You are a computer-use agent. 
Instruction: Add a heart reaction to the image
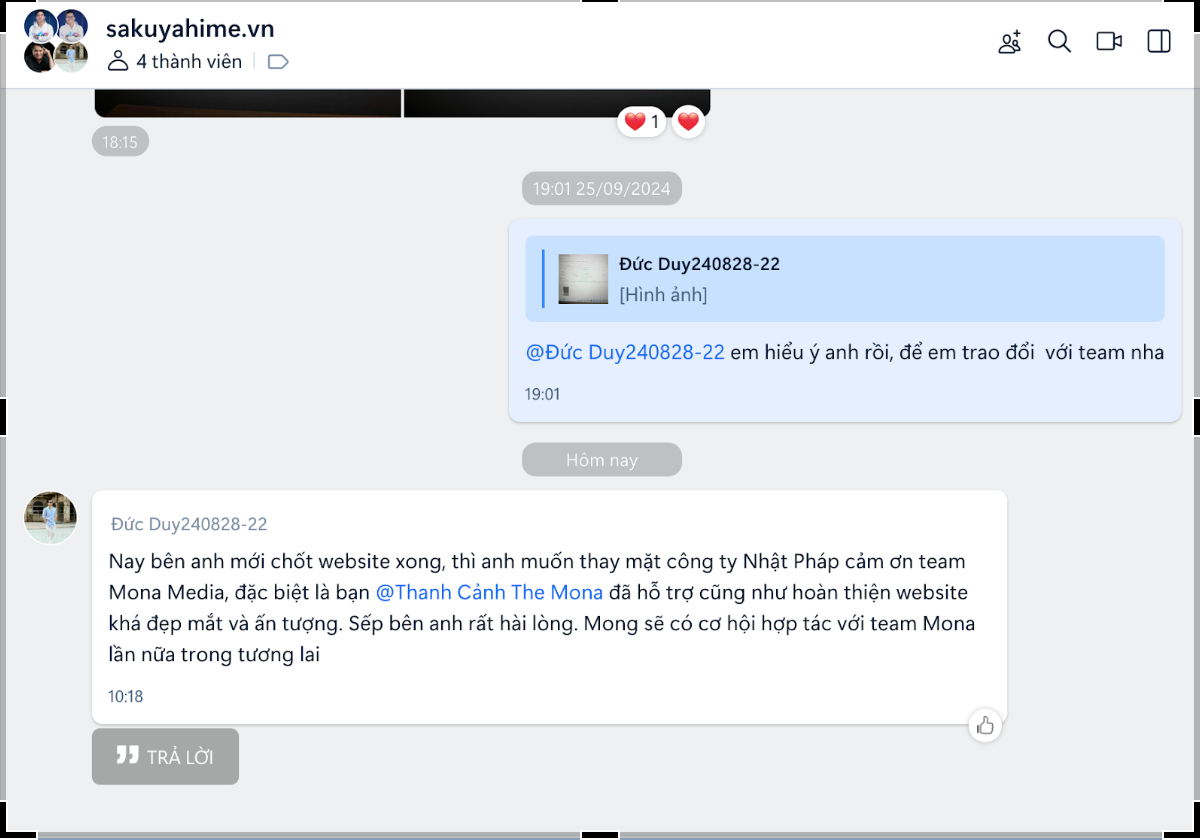point(688,122)
